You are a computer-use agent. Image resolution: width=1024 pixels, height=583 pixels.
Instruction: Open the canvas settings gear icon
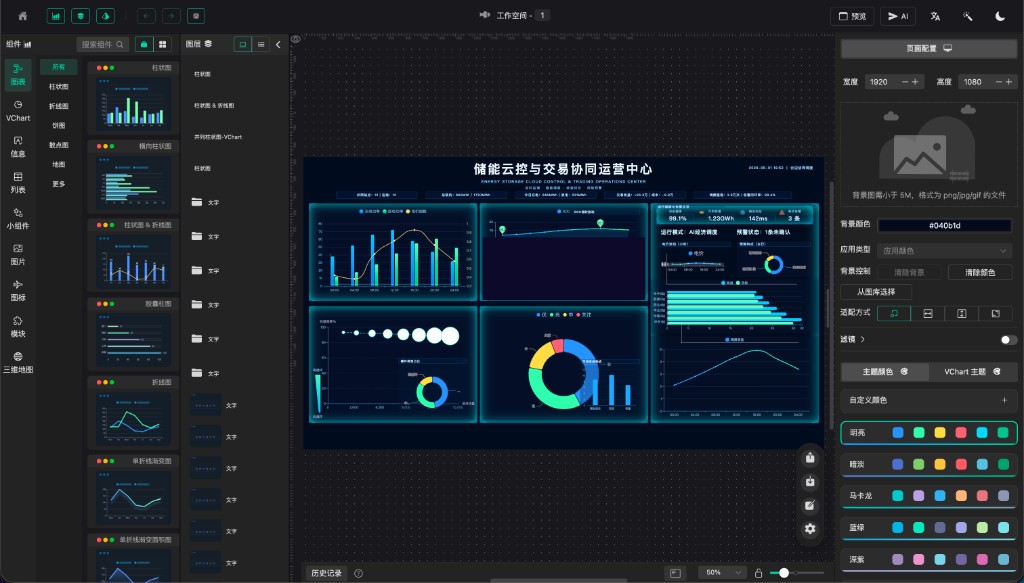pos(810,529)
